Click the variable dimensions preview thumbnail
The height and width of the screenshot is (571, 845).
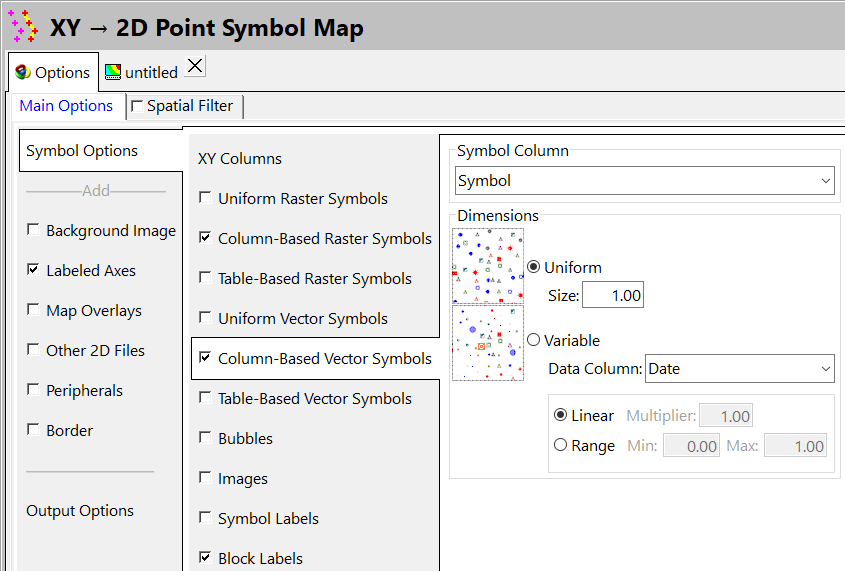487,342
